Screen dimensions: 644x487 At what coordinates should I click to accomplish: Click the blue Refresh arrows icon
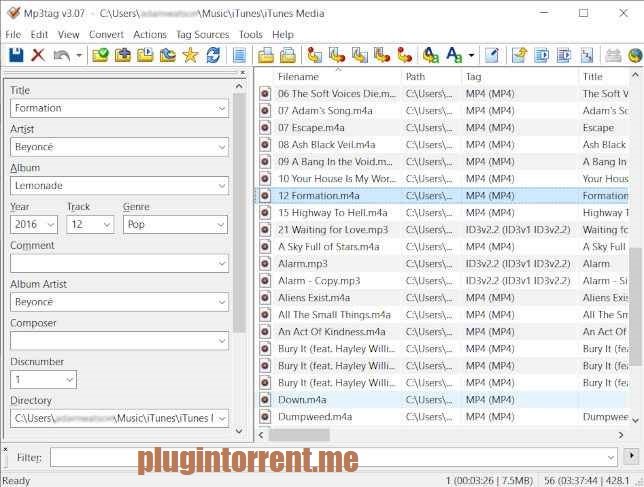point(213,55)
